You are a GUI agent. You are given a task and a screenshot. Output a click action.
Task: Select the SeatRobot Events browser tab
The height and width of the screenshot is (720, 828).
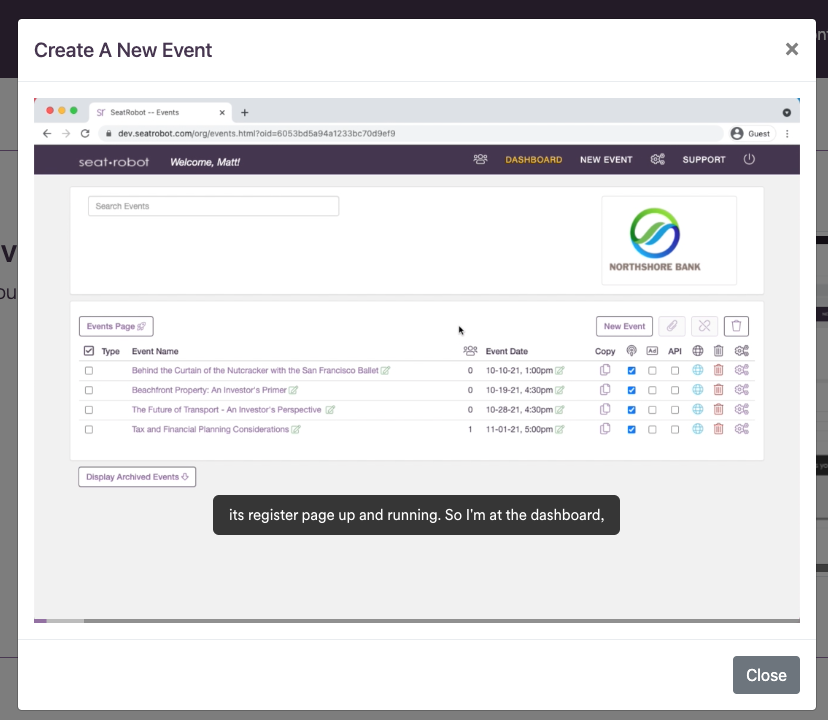160,112
